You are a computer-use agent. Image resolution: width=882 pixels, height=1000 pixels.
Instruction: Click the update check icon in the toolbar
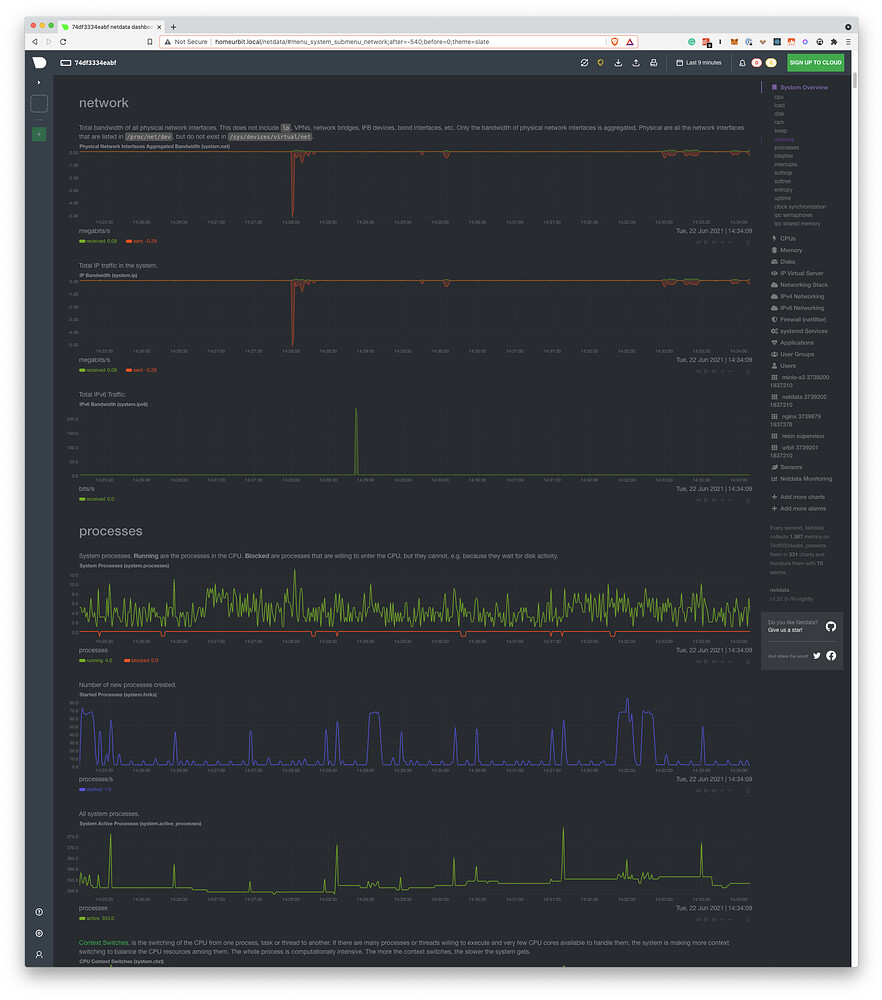(x=584, y=62)
